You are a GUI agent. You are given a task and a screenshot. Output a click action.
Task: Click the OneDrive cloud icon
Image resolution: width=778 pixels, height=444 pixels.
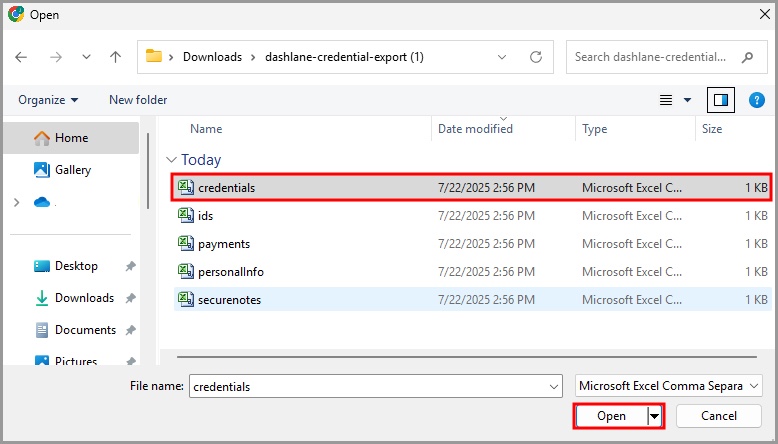pyautogui.click(x=42, y=202)
